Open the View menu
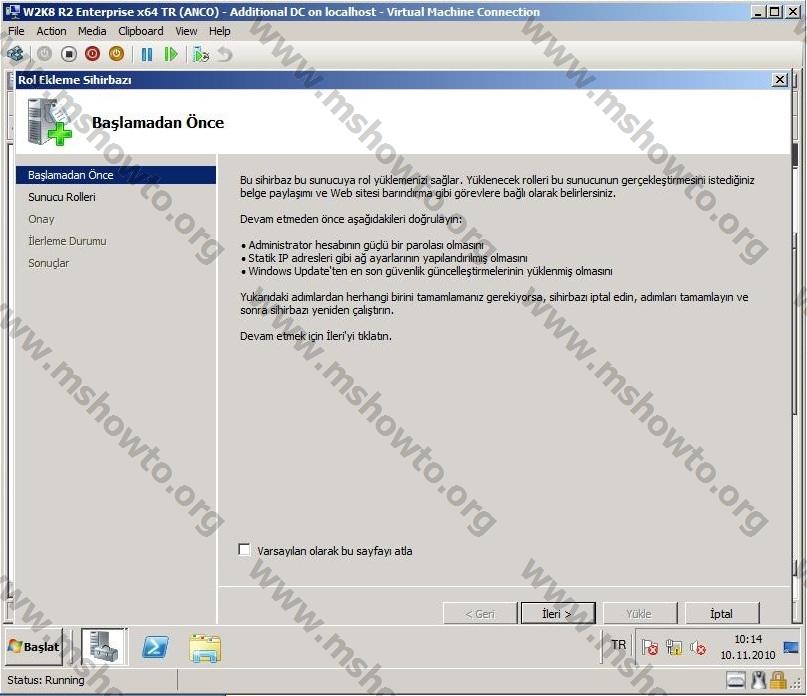 186,31
